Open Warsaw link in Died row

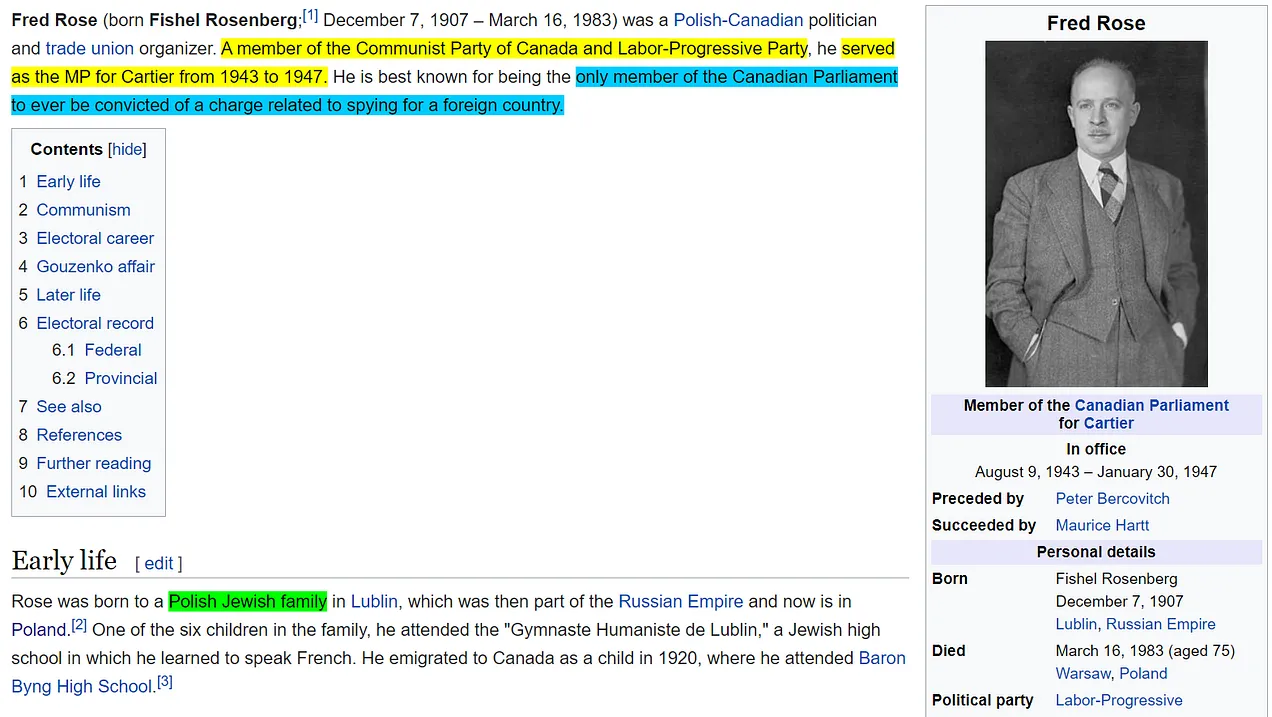click(1083, 673)
